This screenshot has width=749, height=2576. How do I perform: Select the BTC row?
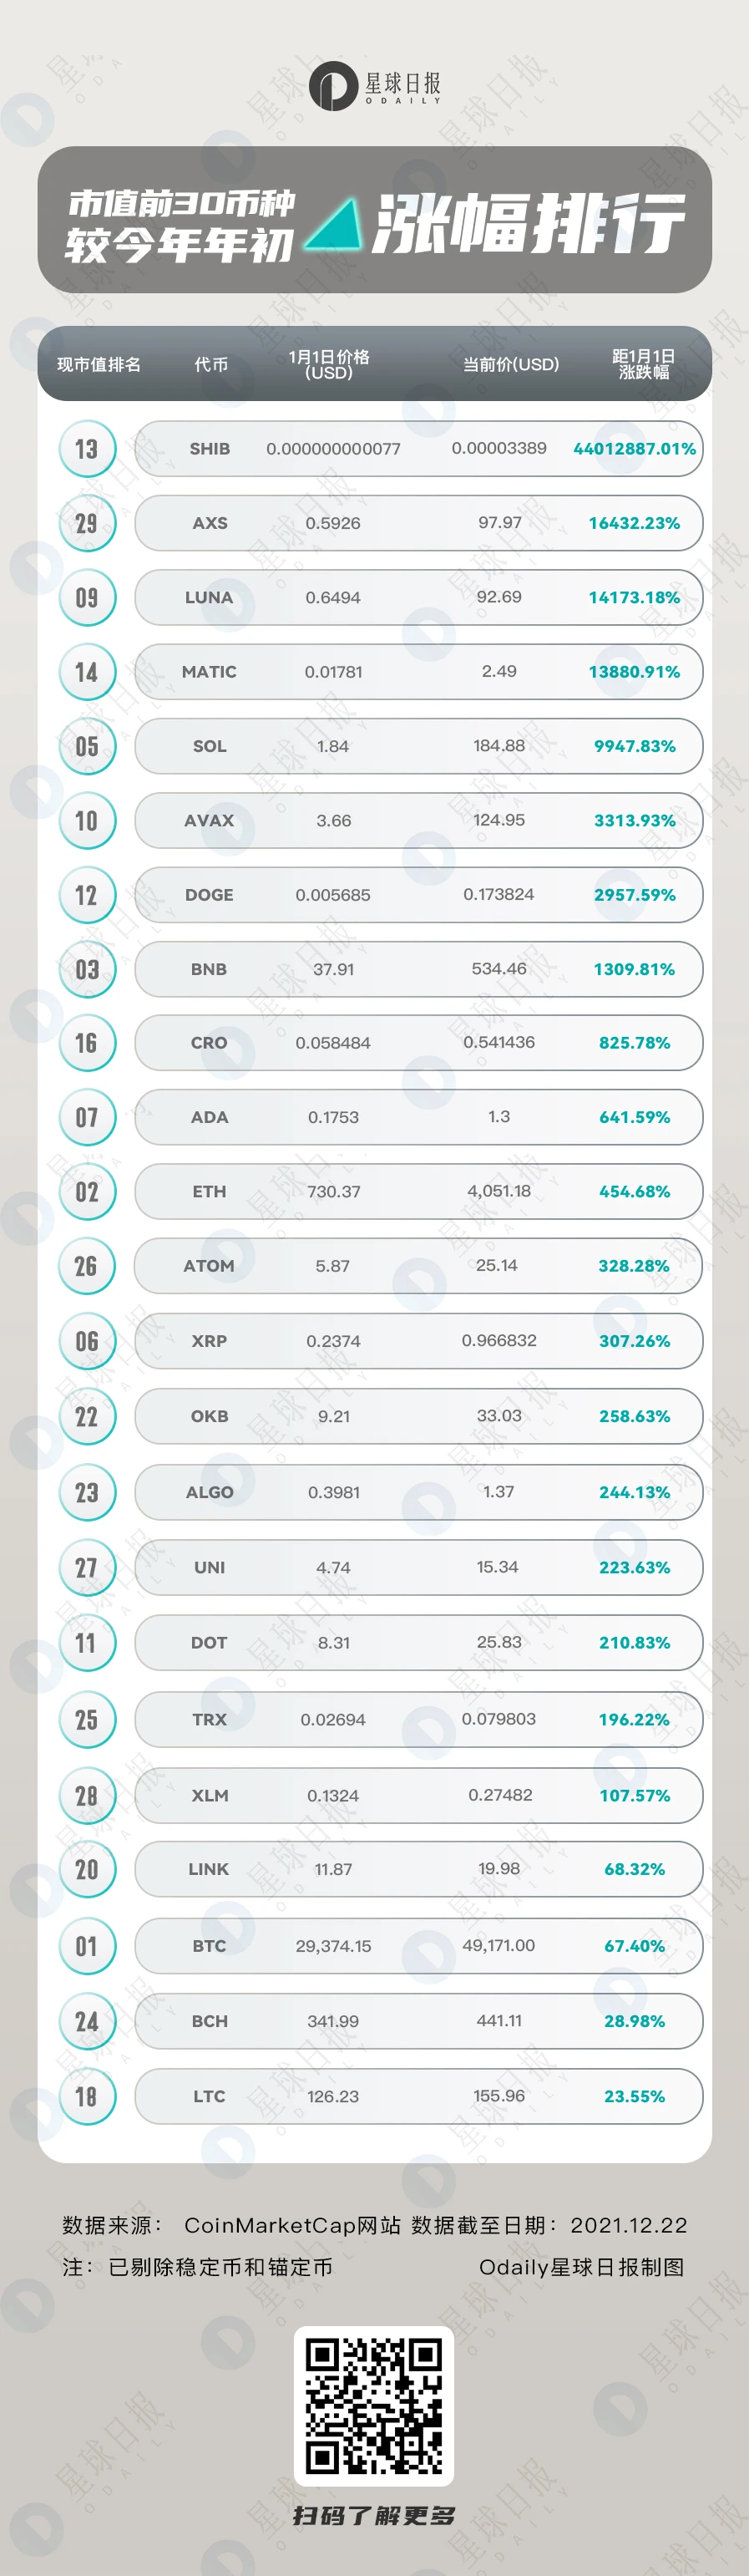point(419,1946)
